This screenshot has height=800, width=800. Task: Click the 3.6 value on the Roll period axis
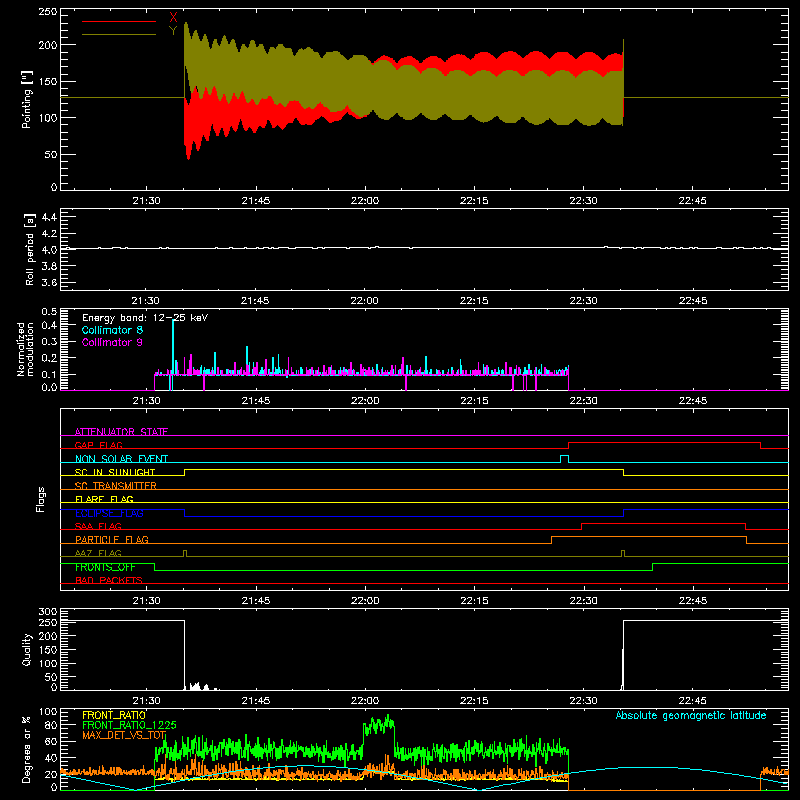point(49,282)
